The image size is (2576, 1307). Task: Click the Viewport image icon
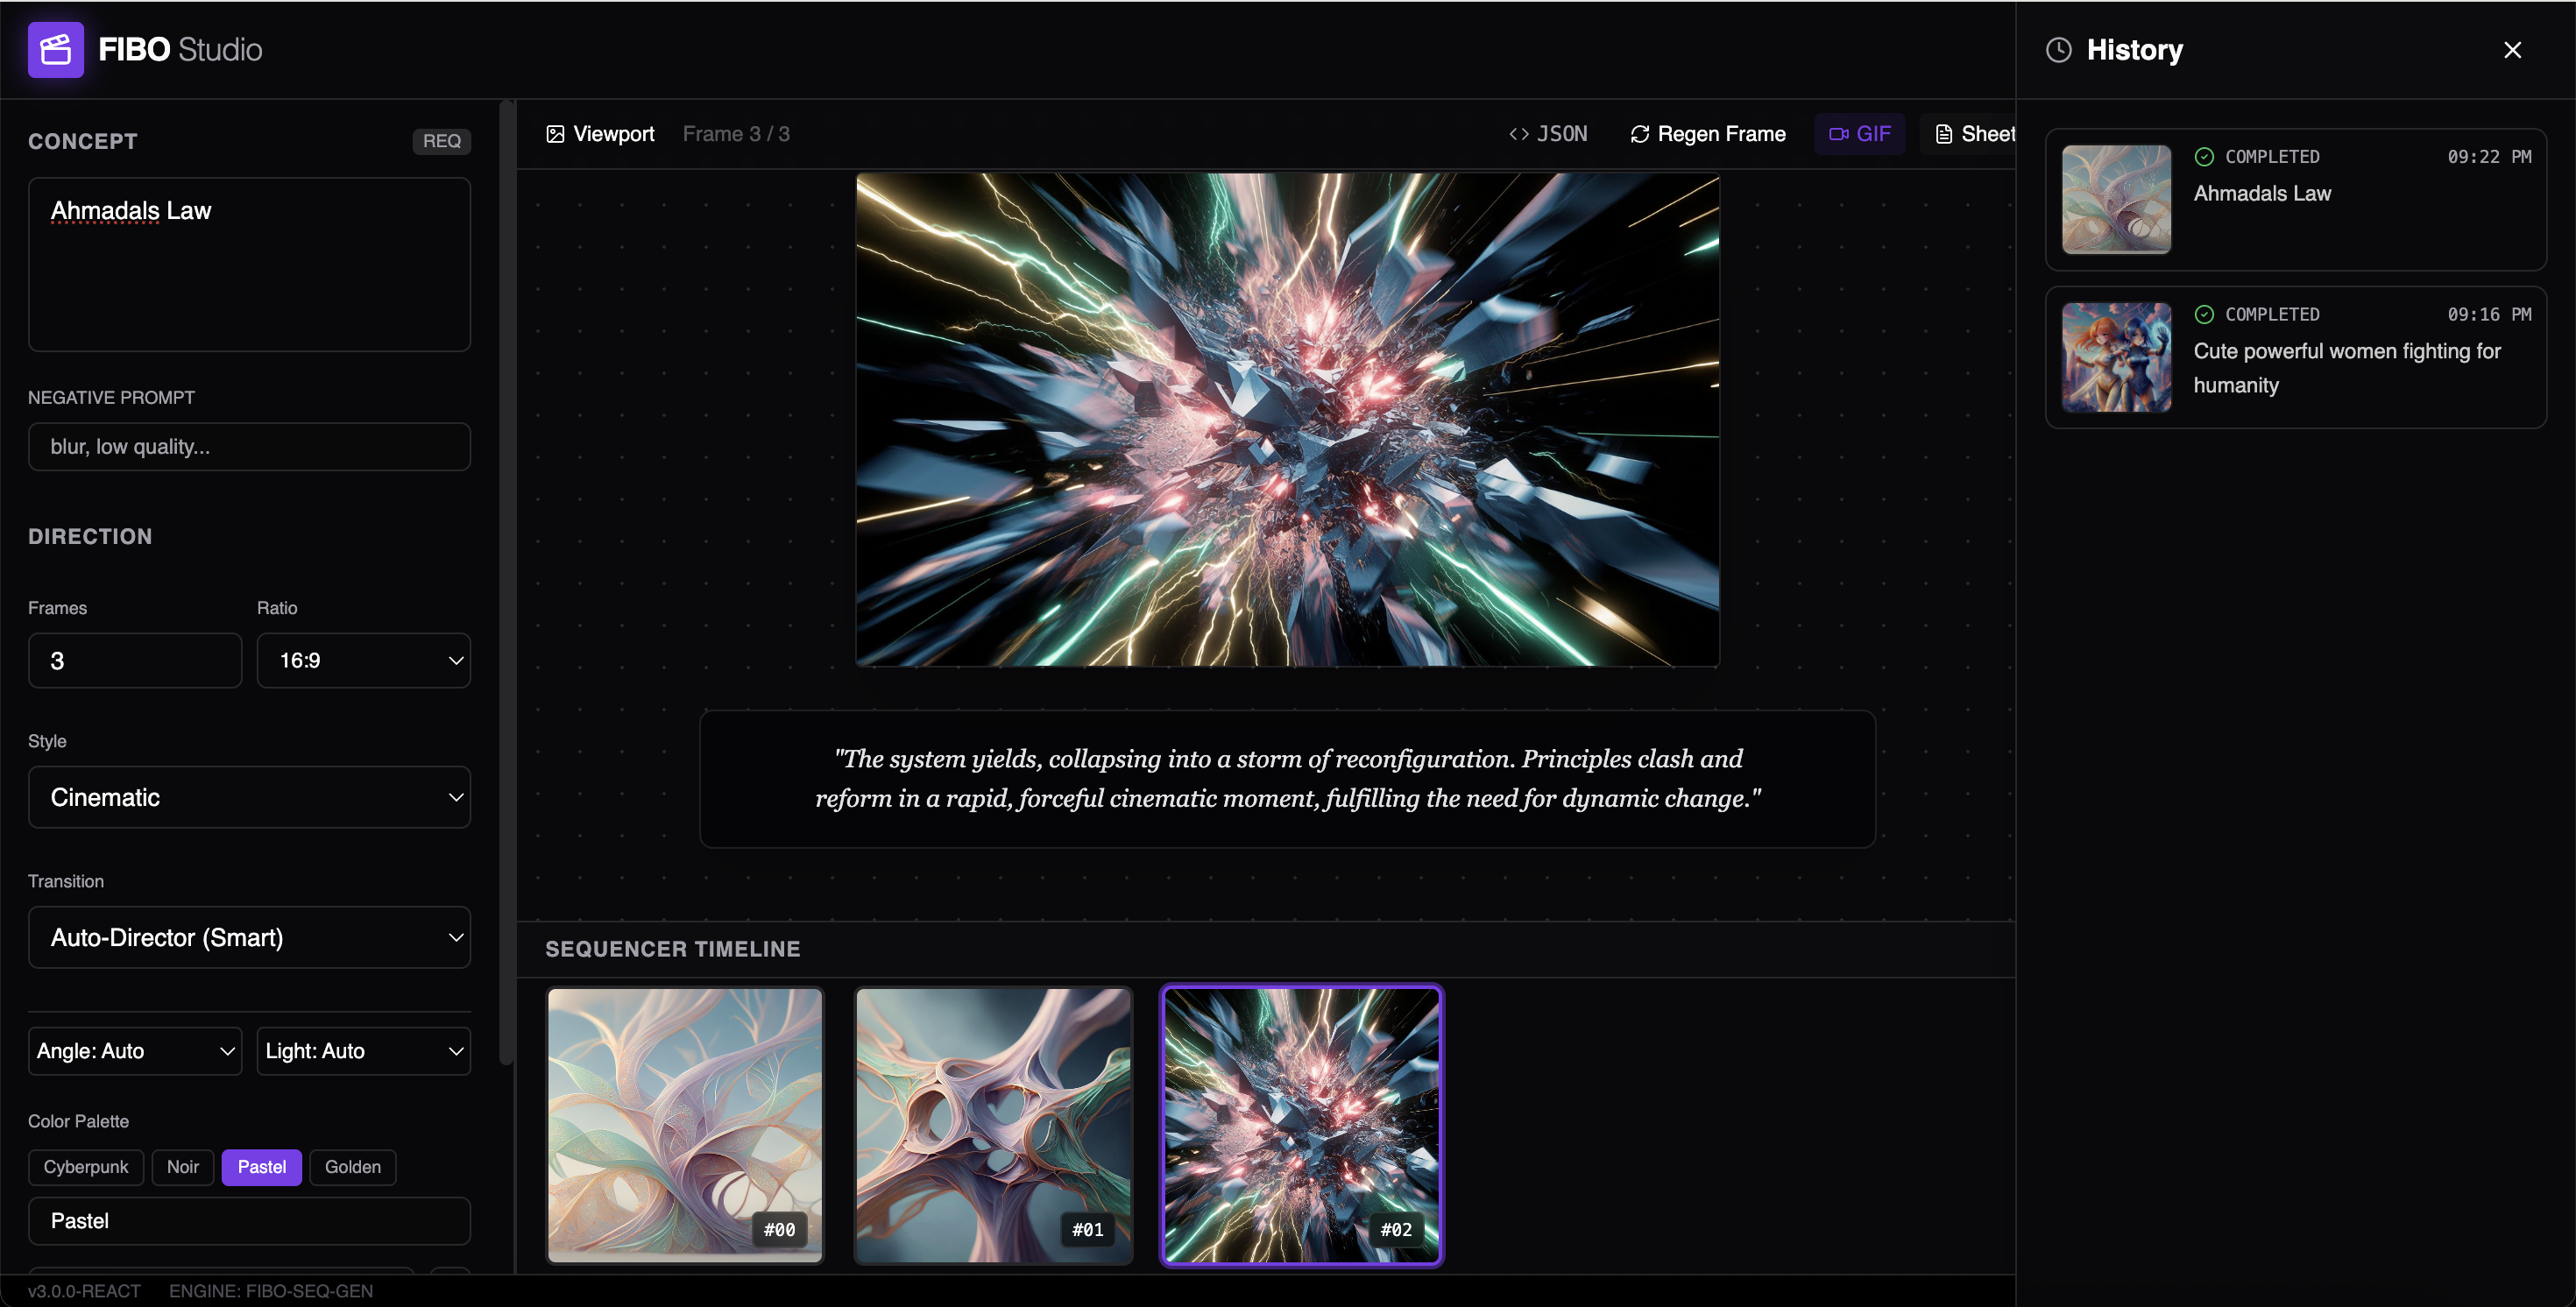[x=555, y=134]
